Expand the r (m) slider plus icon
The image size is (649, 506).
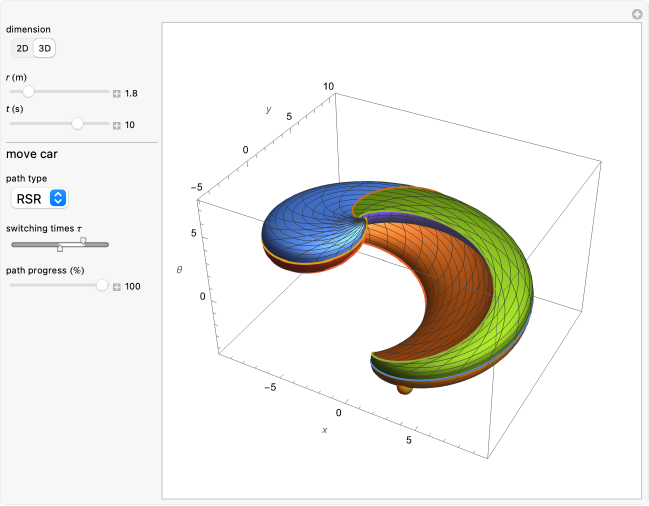[x=117, y=93]
